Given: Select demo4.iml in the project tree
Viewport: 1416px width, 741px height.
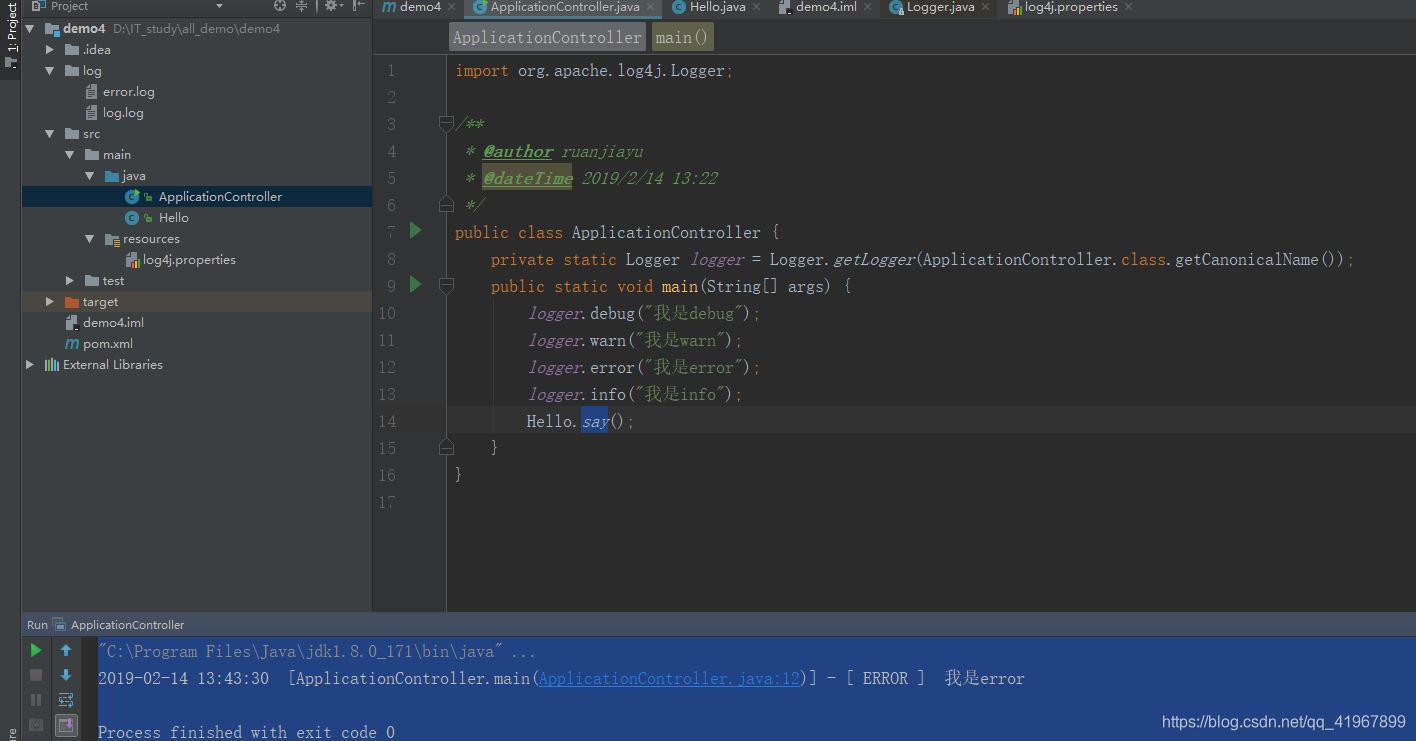Looking at the screenshot, I should pyautogui.click(x=114, y=323).
